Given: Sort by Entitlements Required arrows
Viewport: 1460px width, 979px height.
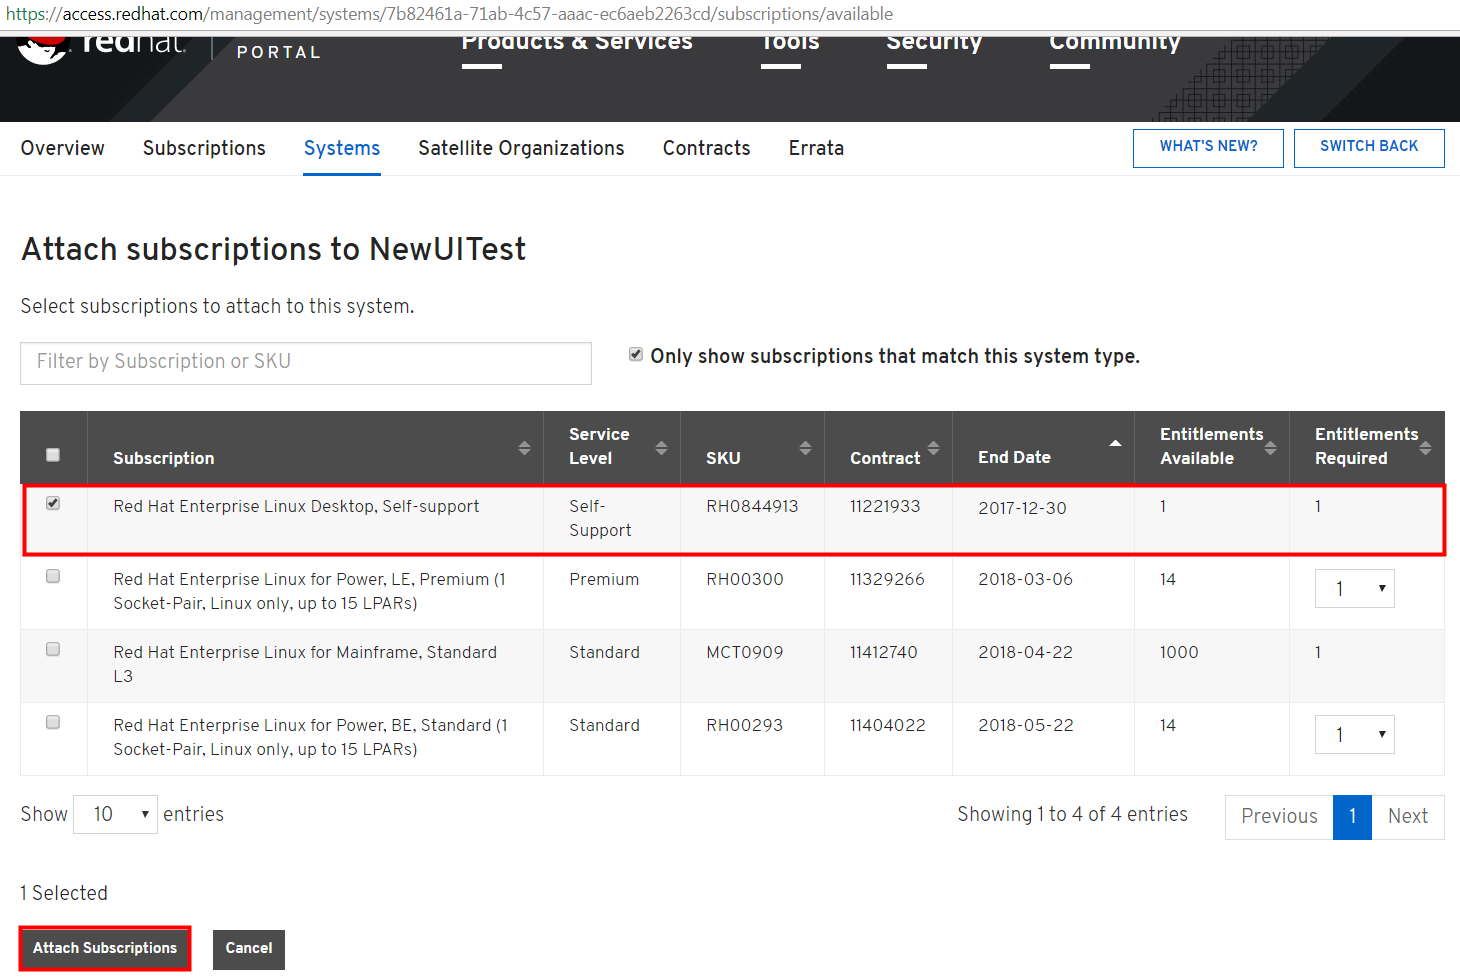Looking at the screenshot, I should [x=1425, y=448].
